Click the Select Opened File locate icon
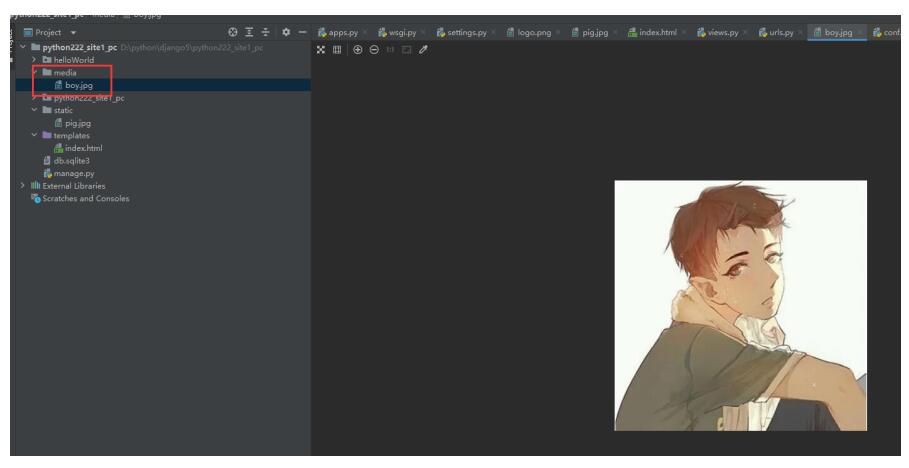Viewport: 909px width, 468px height. tap(233, 33)
